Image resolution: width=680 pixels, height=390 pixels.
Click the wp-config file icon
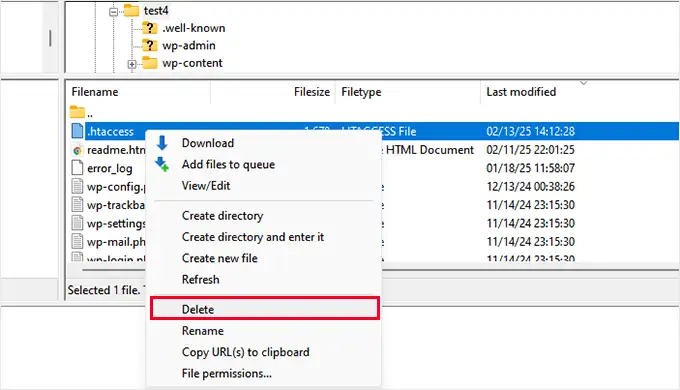click(x=77, y=186)
